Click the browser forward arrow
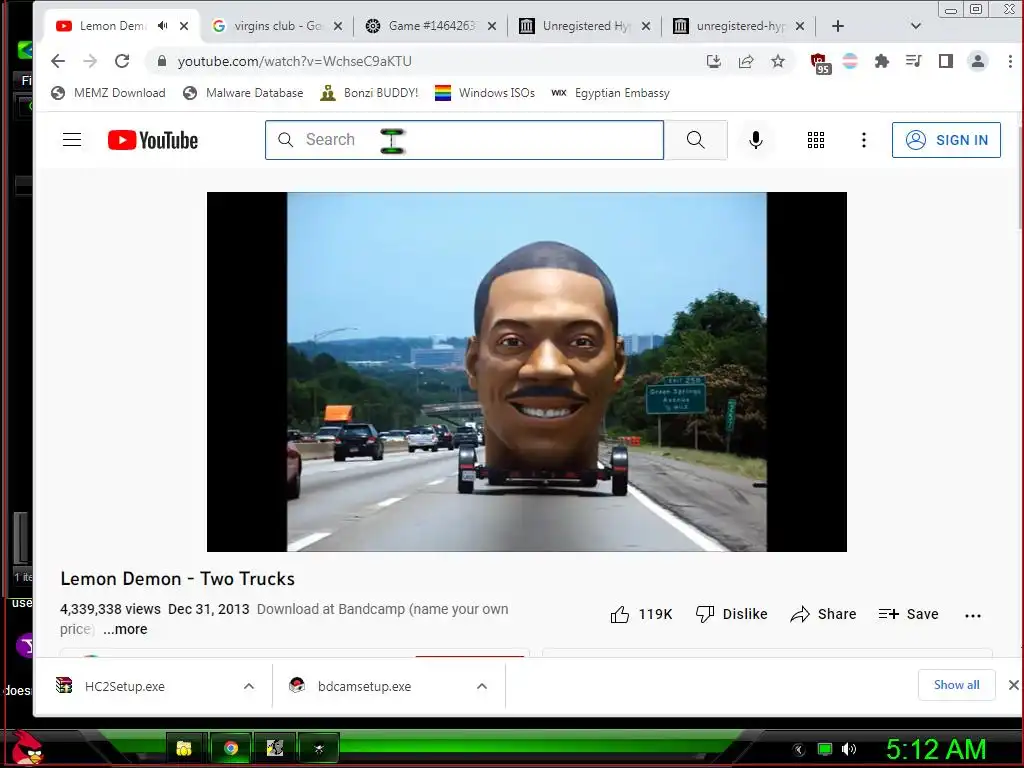This screenshot has height=768, width=1024. (x=90, y=61)
